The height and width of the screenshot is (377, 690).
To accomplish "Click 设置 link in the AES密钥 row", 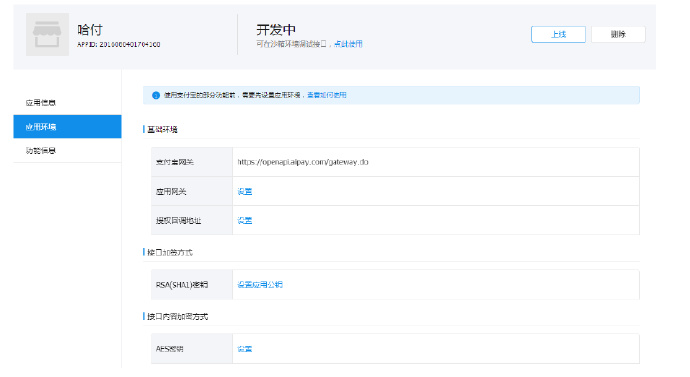I will point(245,349).
